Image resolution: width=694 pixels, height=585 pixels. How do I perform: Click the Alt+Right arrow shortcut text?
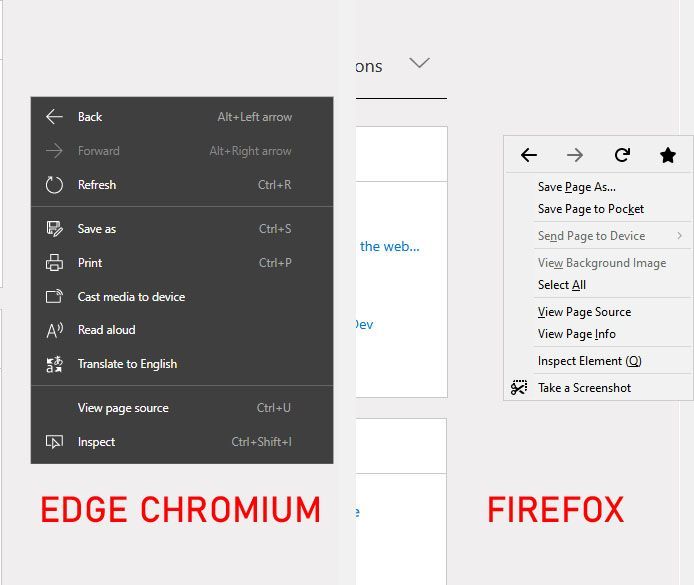click(251, 151)
